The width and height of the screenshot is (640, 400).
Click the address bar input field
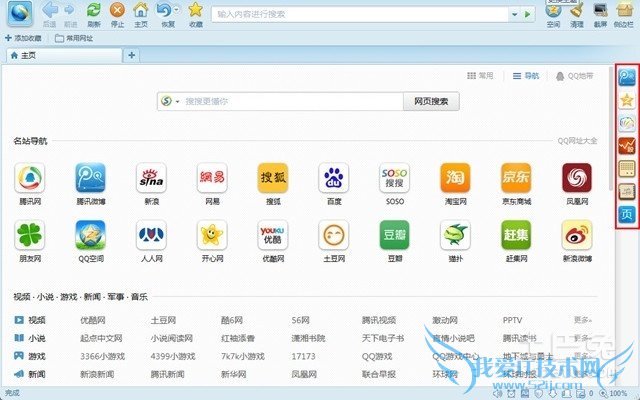[x=360, y=14]
